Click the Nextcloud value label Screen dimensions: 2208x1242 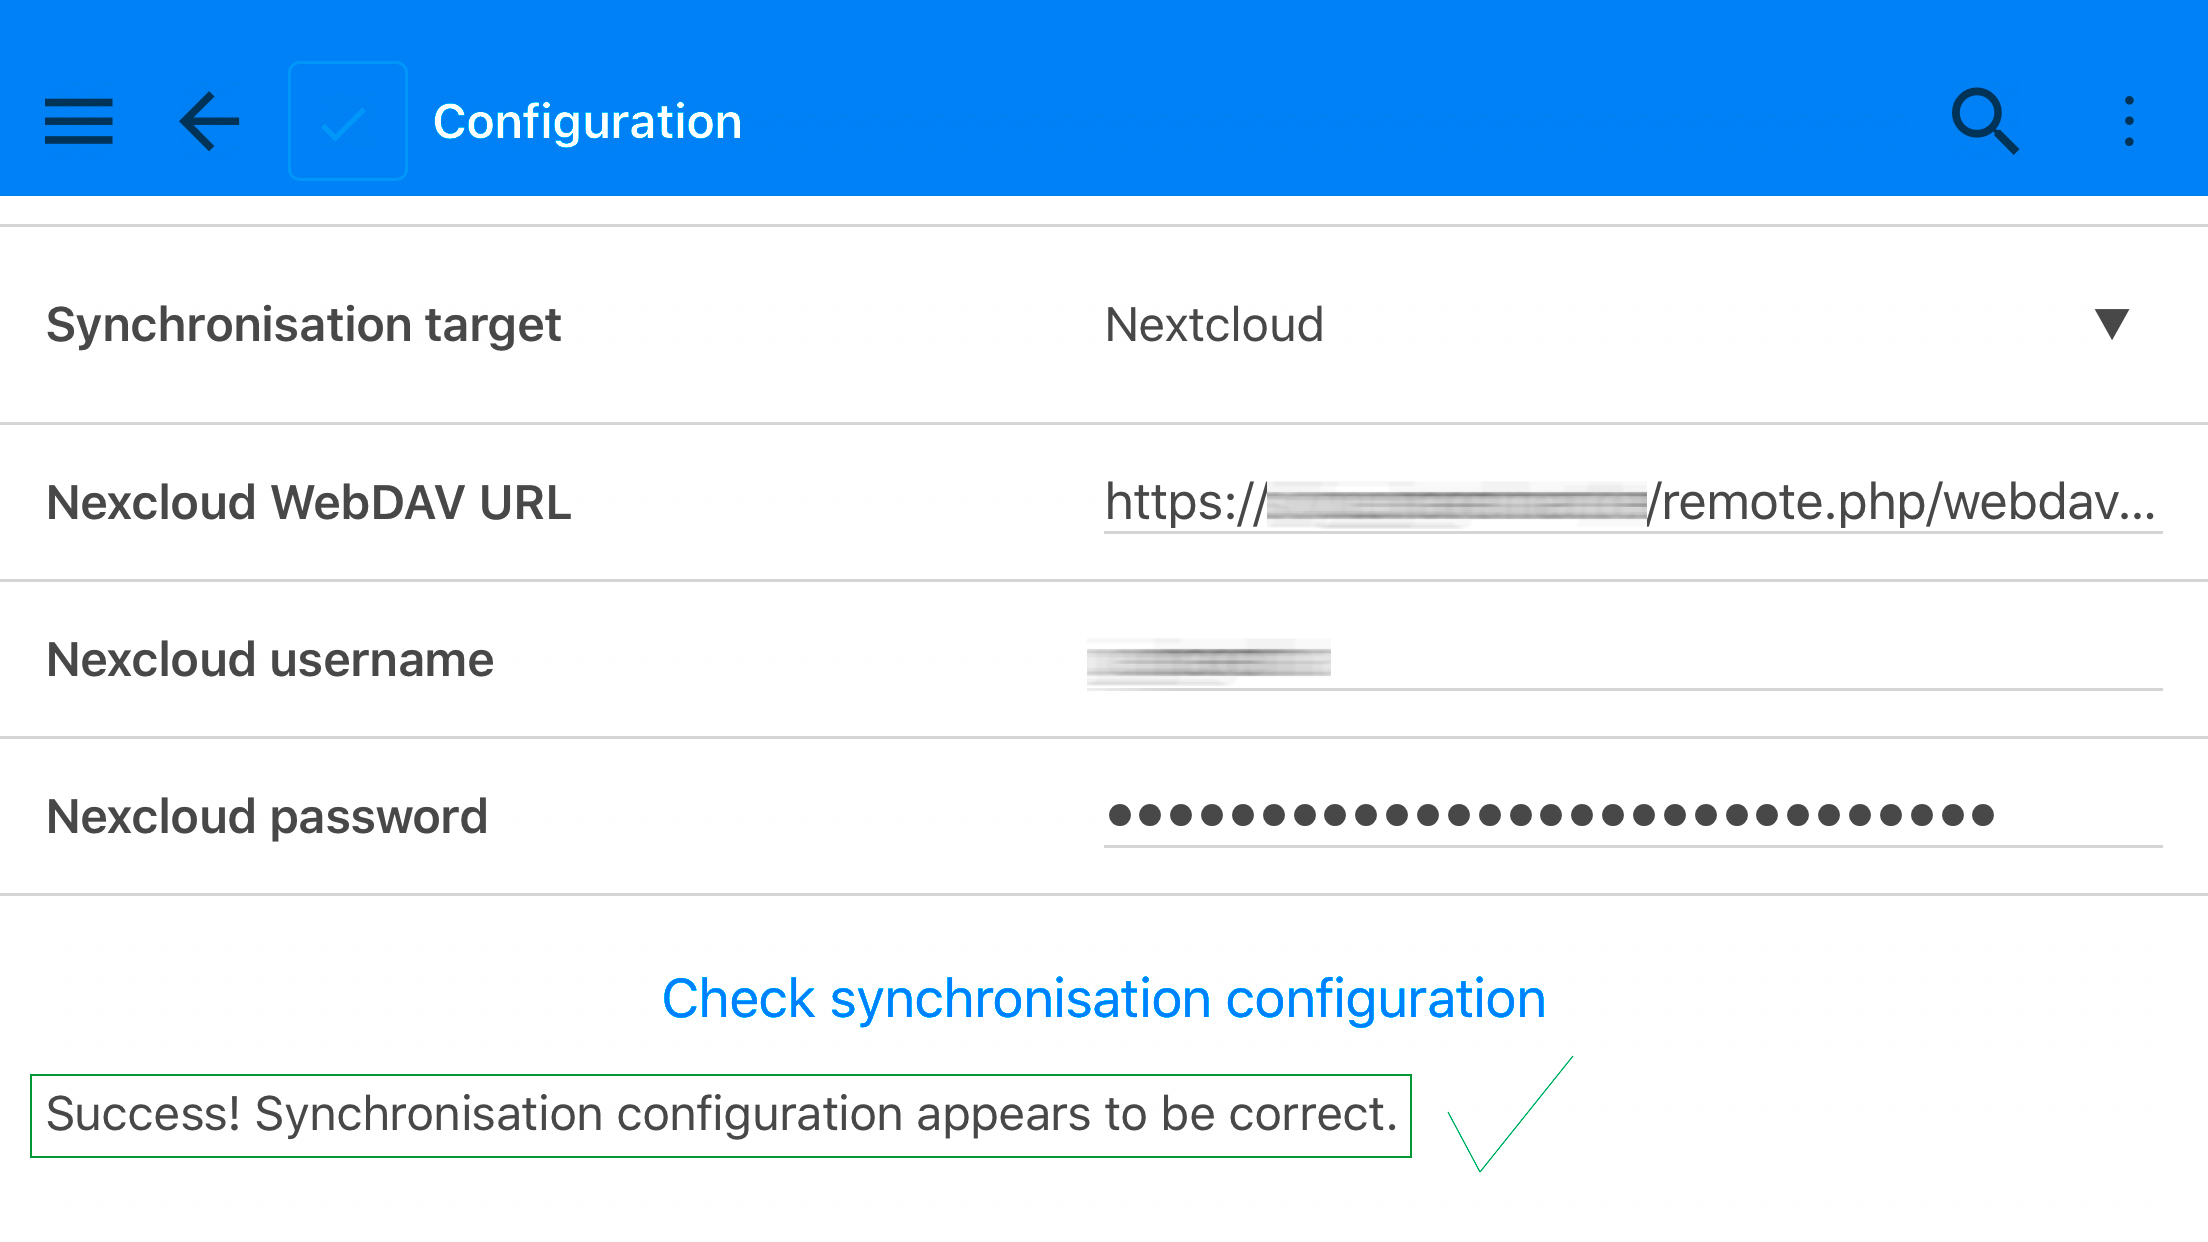(1213, 324)
